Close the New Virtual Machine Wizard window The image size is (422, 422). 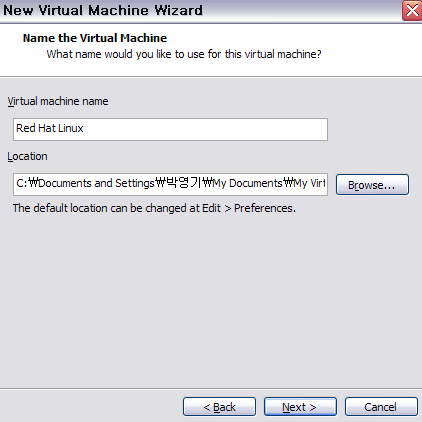(x=412, y=11)
